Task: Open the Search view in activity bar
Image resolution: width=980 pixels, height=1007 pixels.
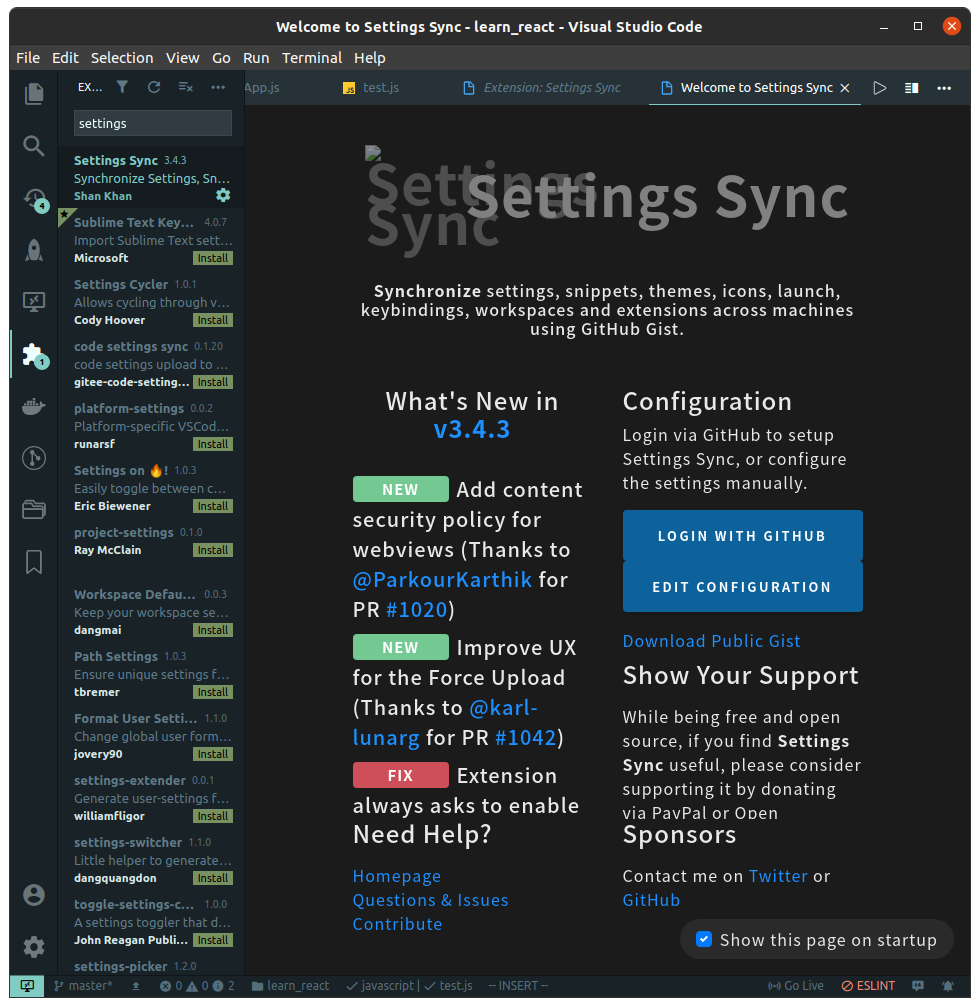Action: tap(33, 146)
